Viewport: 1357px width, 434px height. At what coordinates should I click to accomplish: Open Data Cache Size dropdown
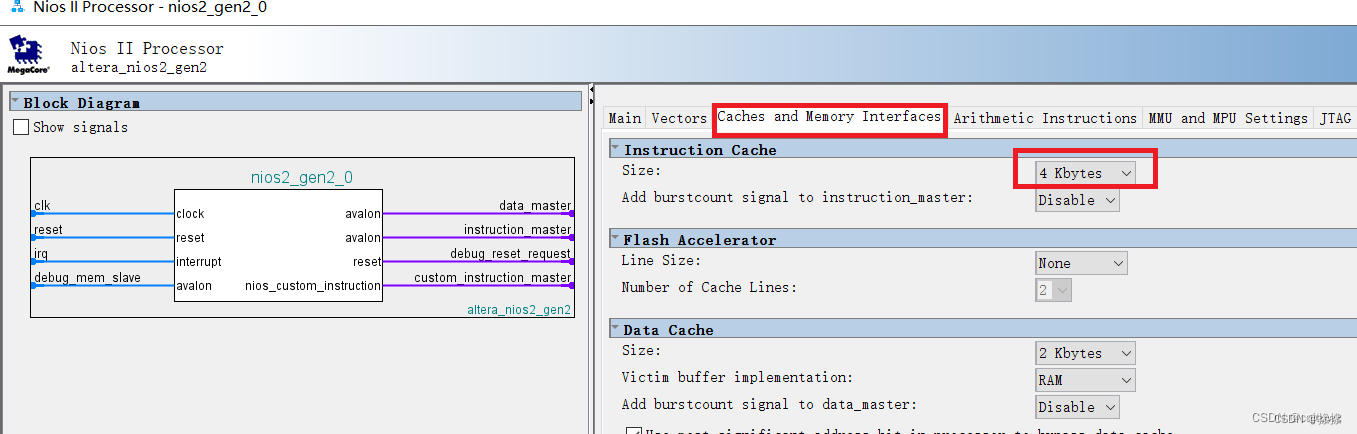point(1086,353)
